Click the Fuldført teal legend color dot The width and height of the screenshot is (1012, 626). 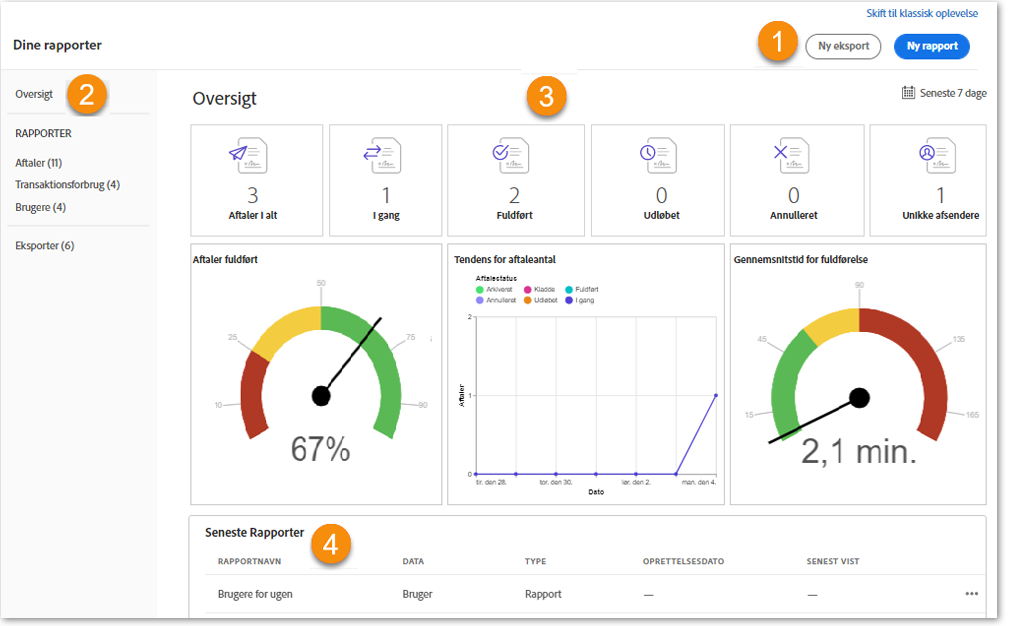tap(567, 289)
